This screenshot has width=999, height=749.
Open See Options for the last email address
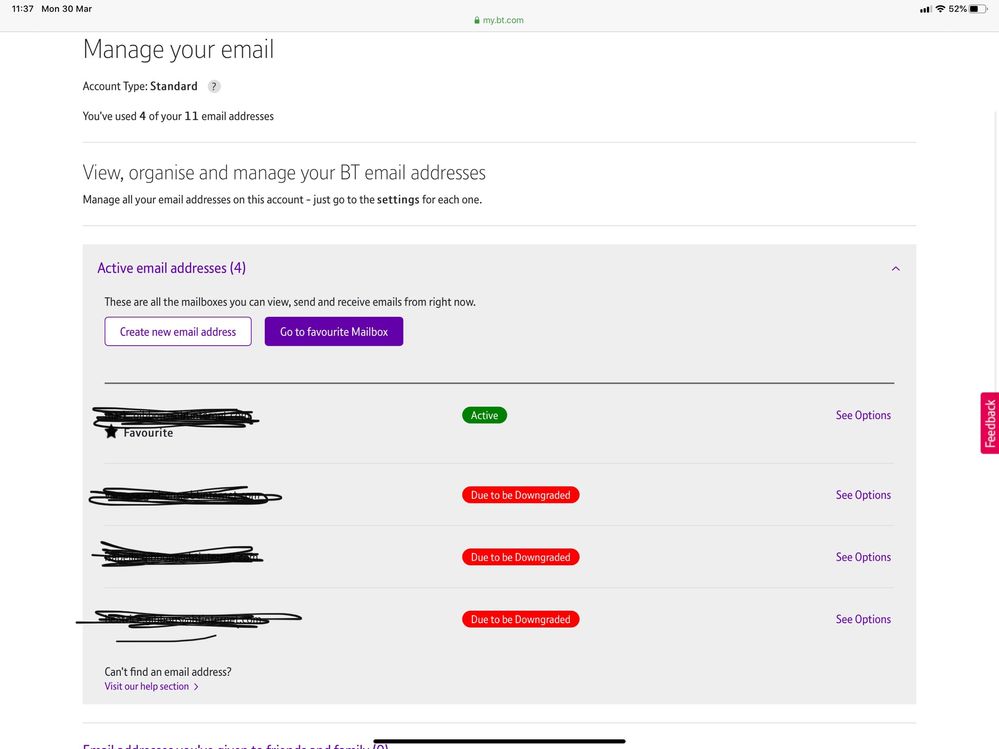(863, 619)
